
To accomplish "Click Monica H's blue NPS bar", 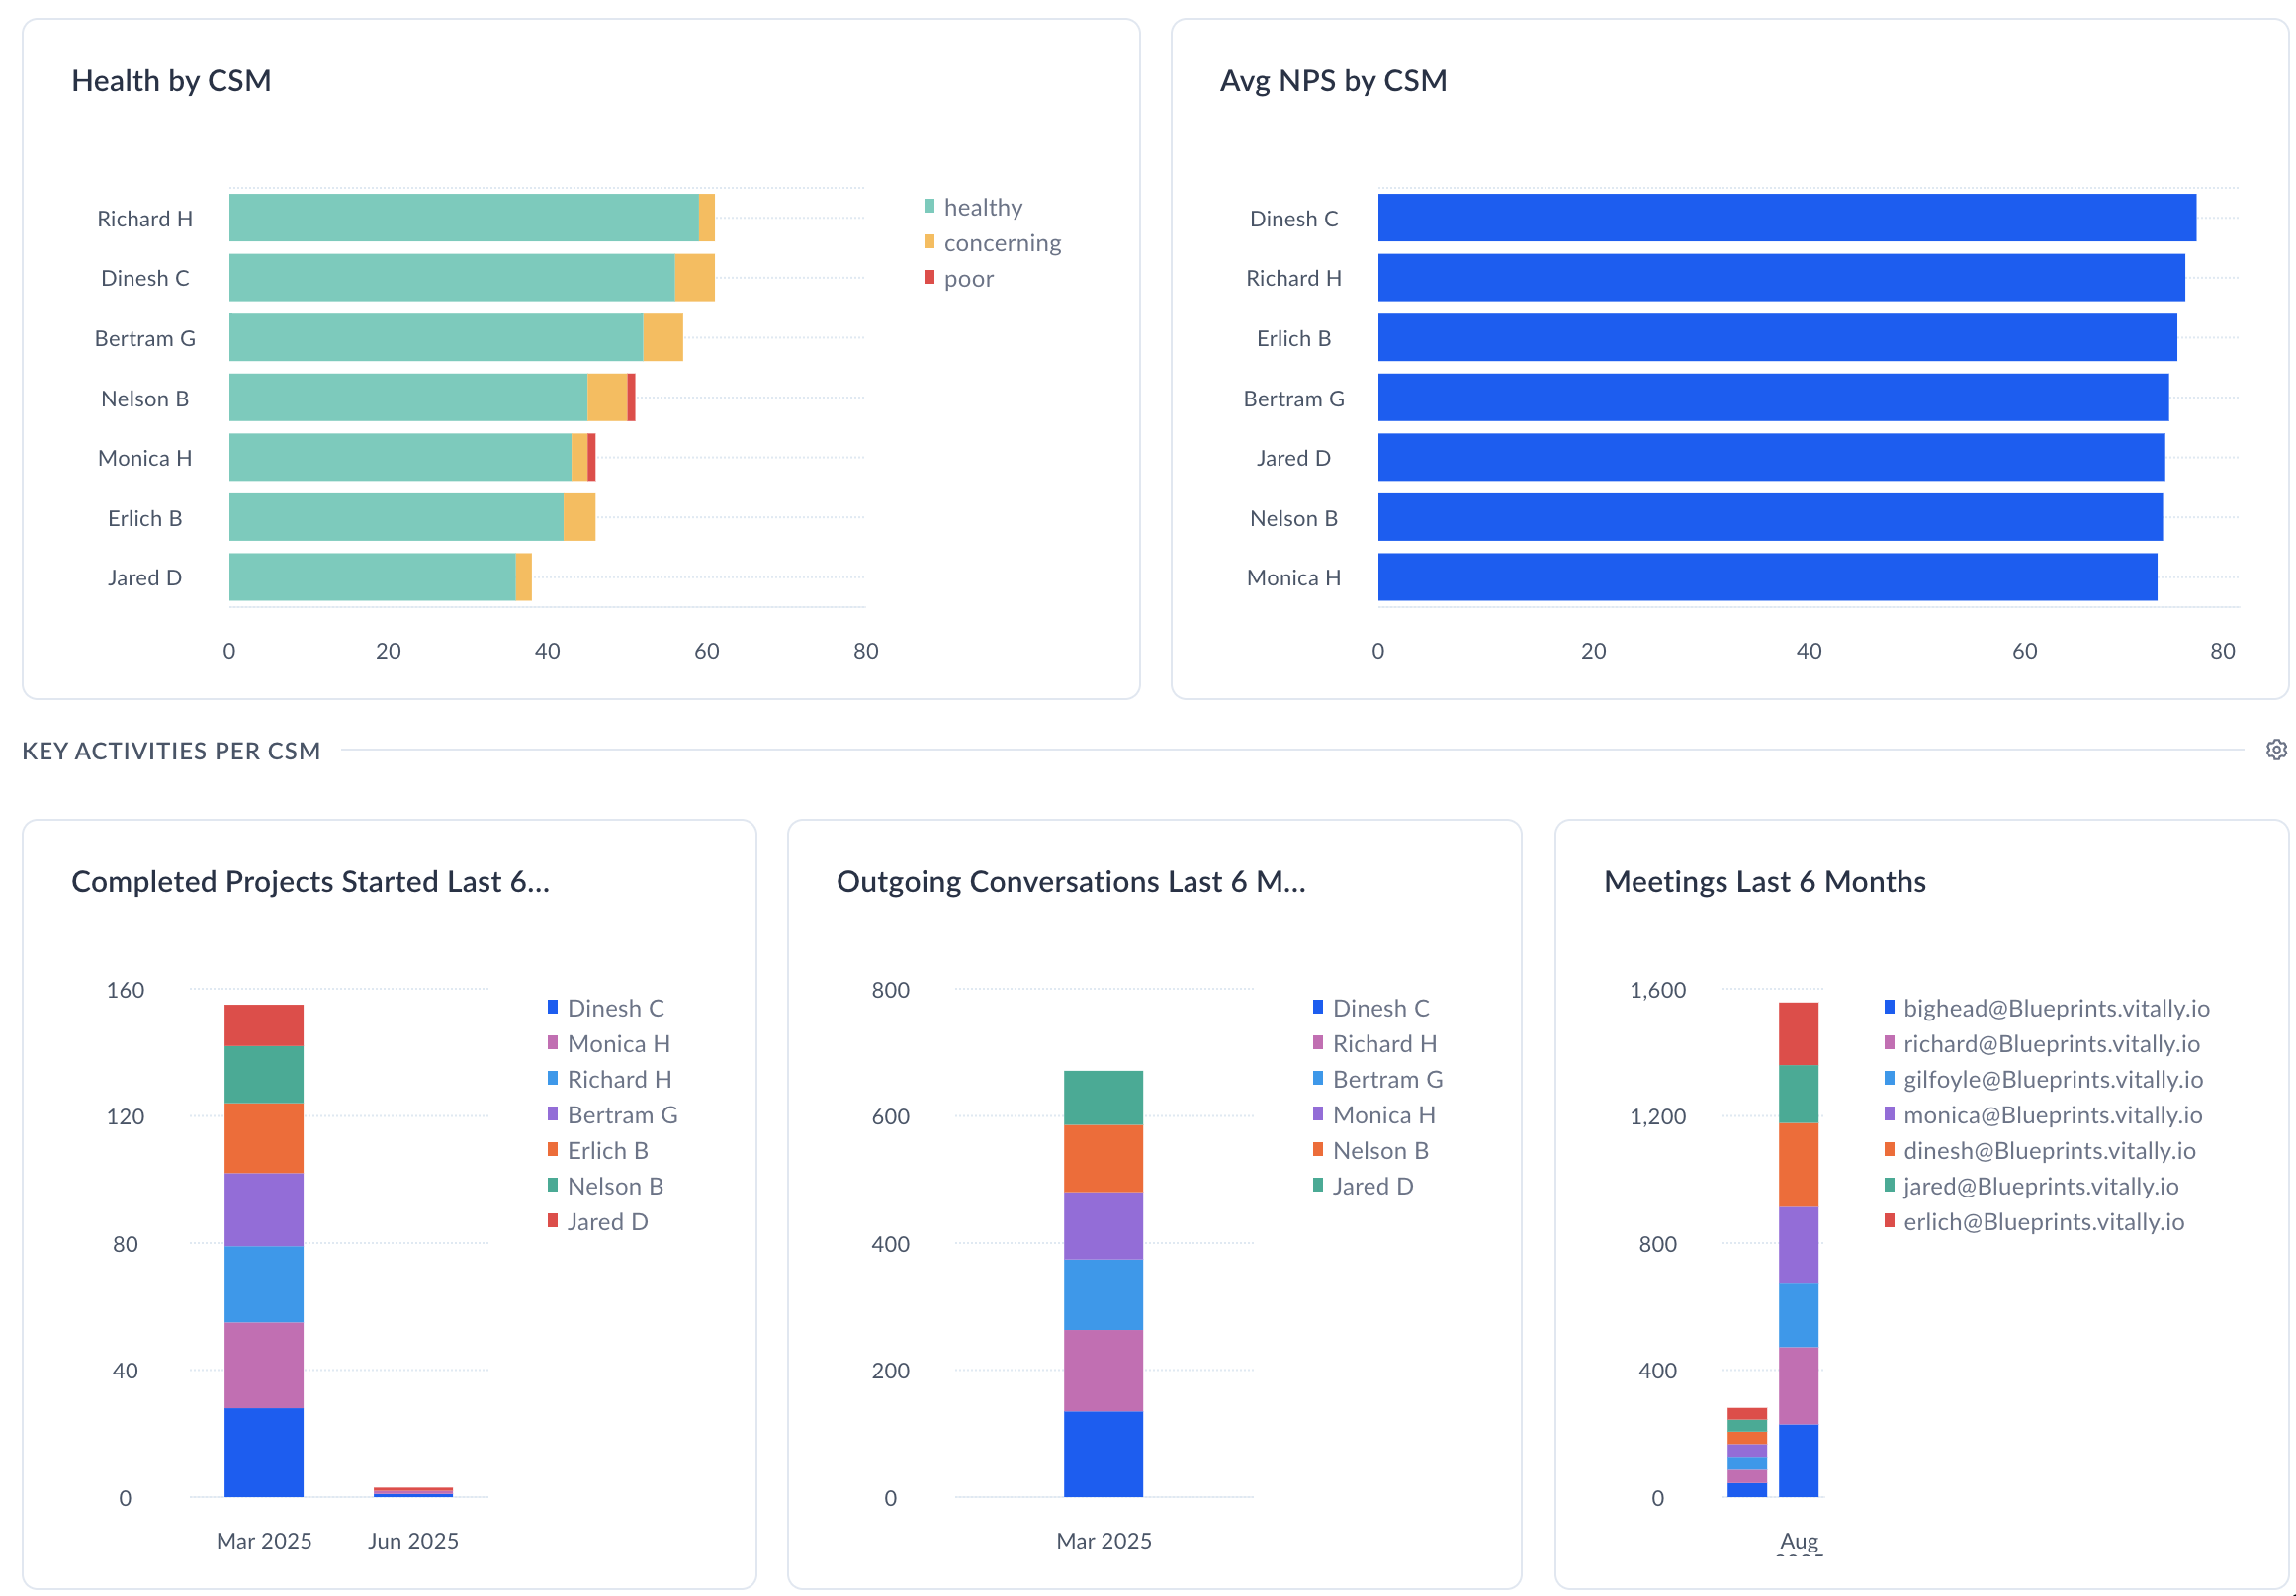I will (1767, 578).
